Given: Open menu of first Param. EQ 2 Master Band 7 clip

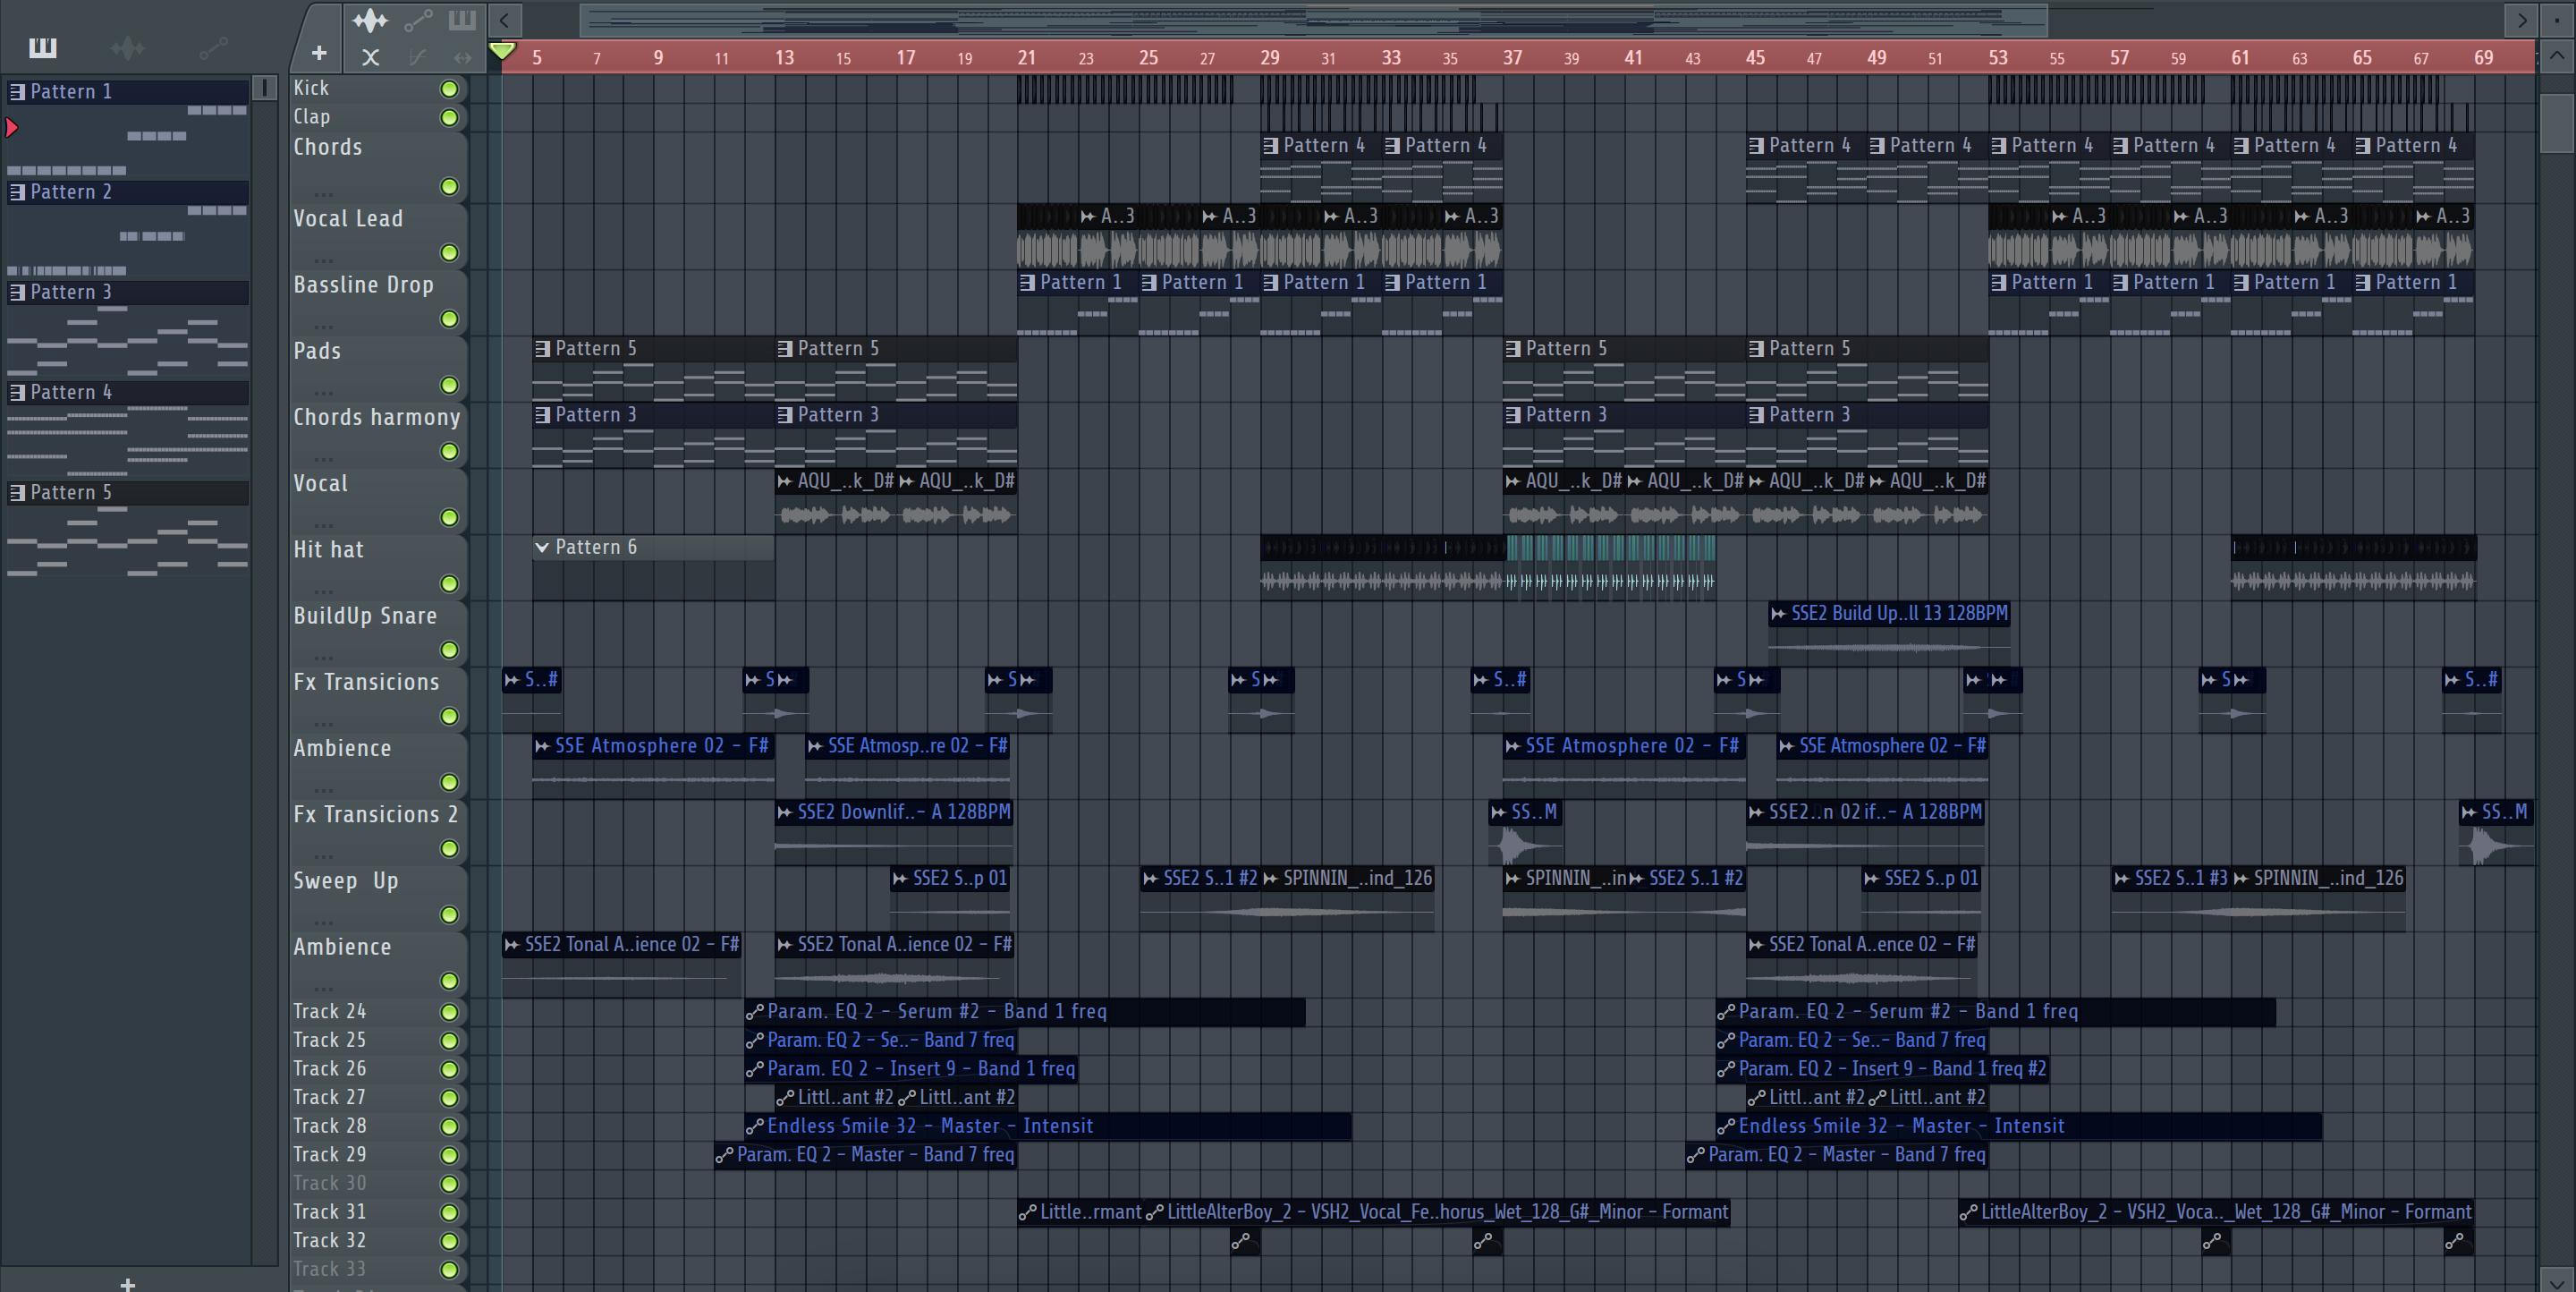Looking at the screenshot, I should coord(725,1155).
